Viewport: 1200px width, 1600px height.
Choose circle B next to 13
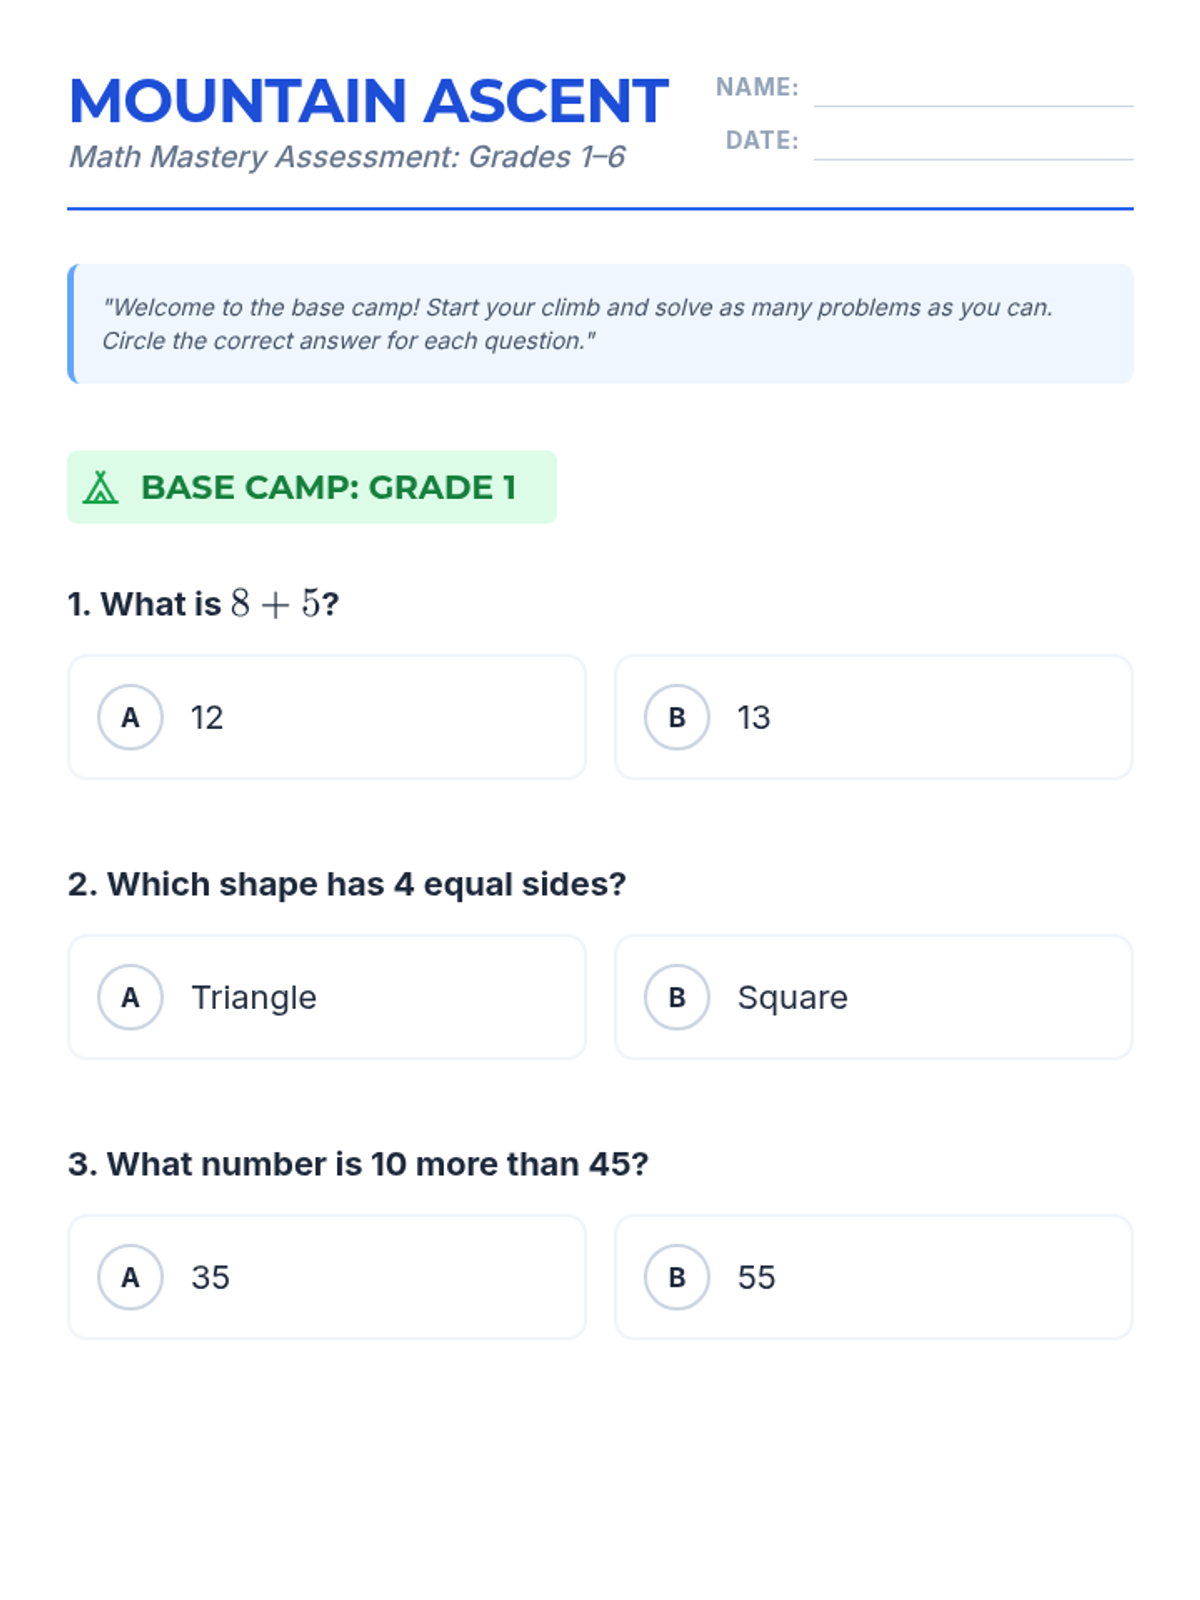[x=677, y=717]
